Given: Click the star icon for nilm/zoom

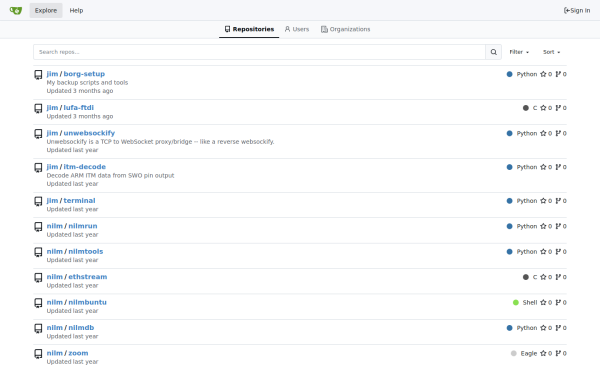Looking at the screenshot, I should pos(543,353).
